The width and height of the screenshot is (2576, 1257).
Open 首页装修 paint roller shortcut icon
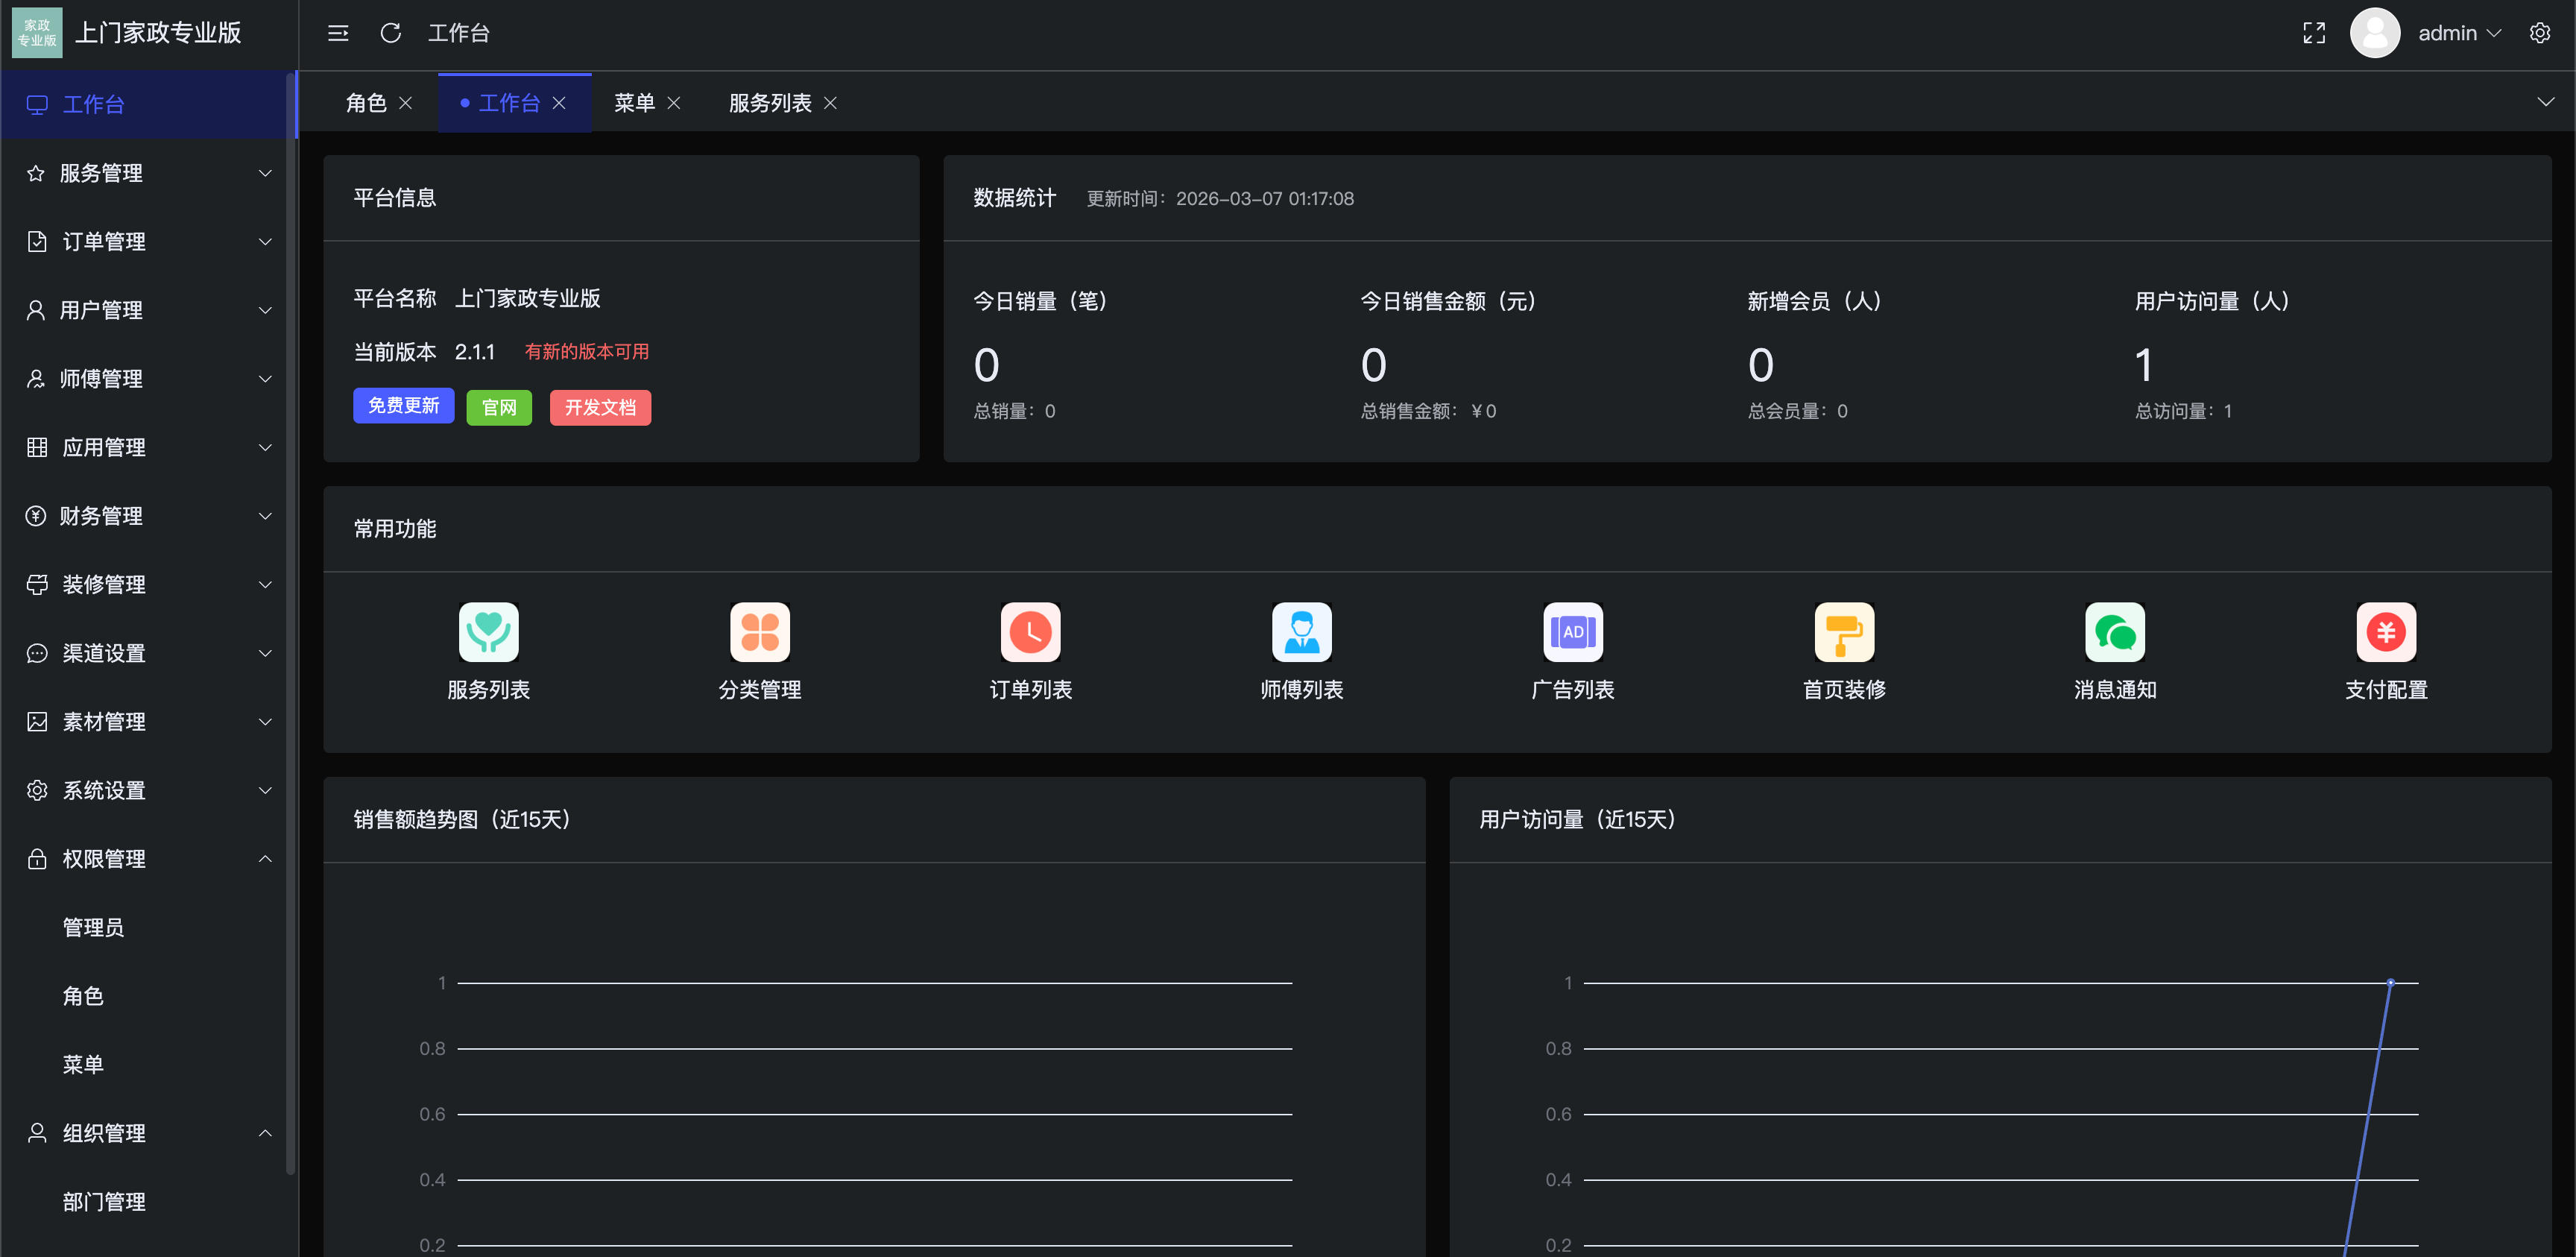pyautogui.click(x=1844, y=631)
